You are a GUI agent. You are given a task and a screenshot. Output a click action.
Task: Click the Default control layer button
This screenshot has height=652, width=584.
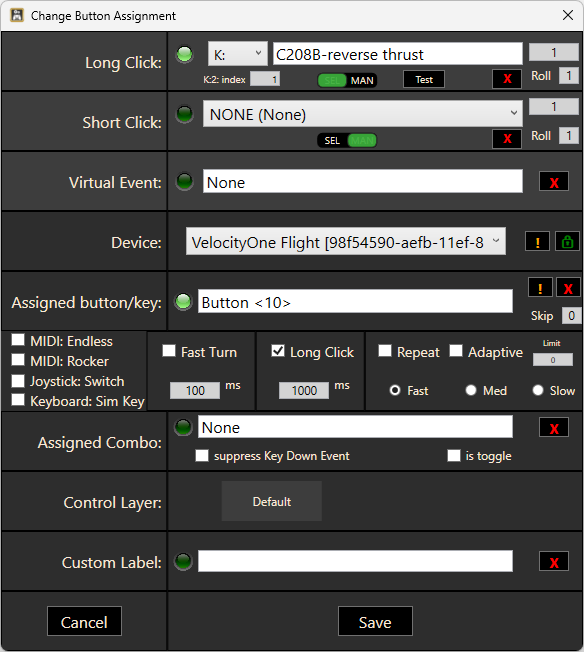(272, 501)
